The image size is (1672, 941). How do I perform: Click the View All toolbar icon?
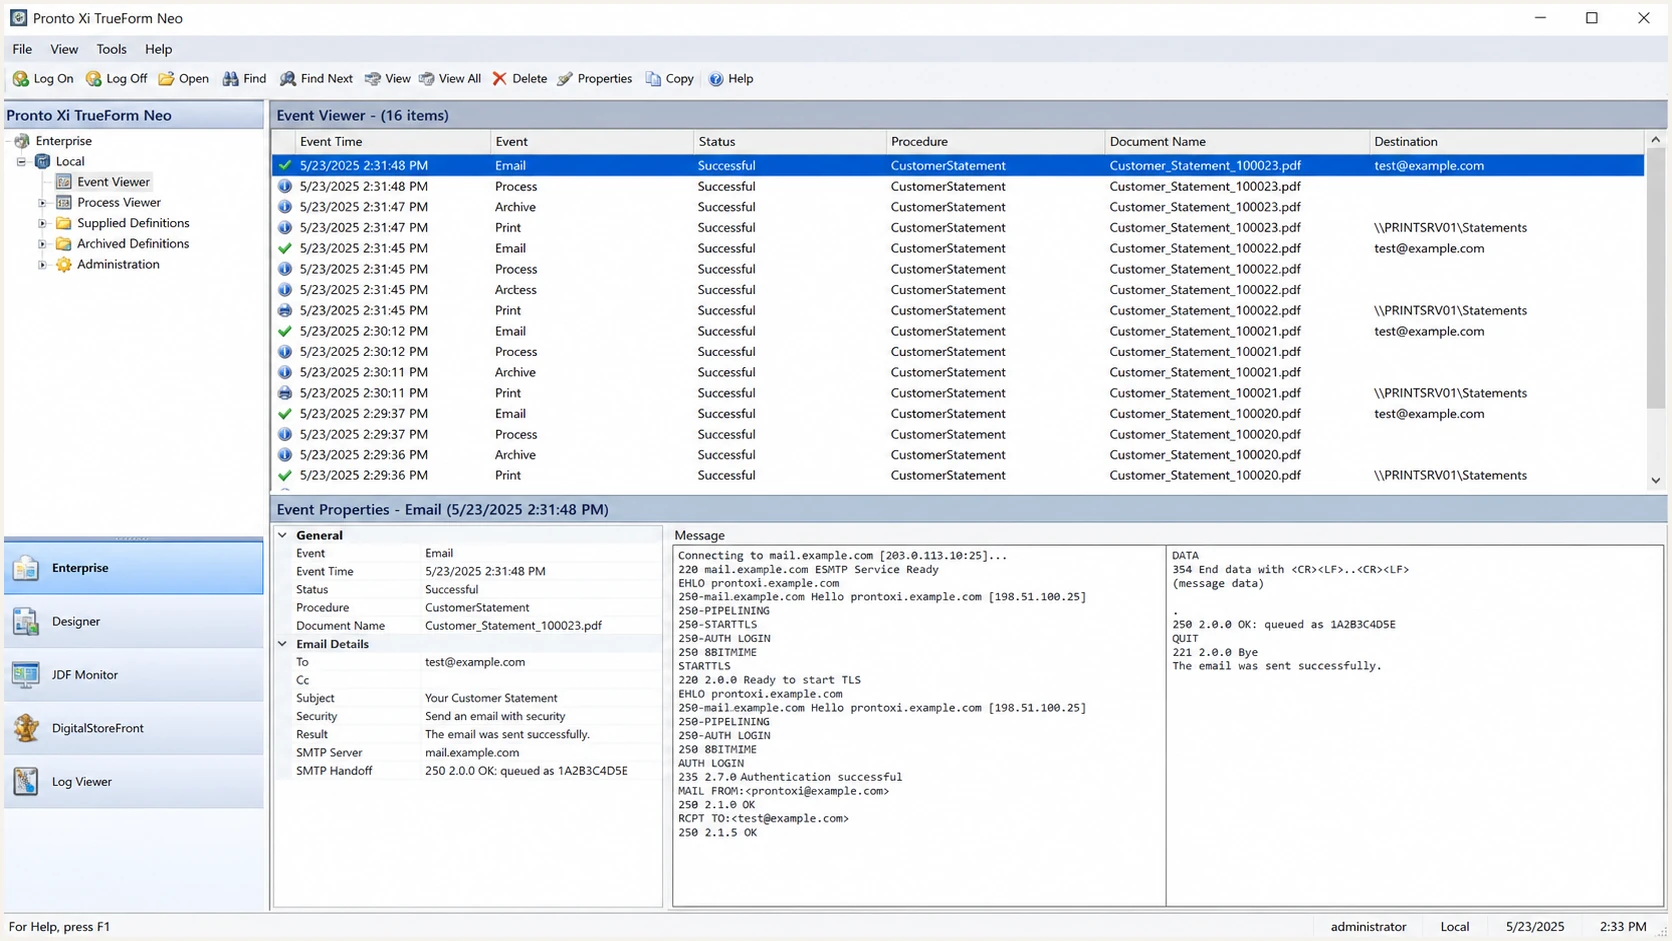click(427, 79)
